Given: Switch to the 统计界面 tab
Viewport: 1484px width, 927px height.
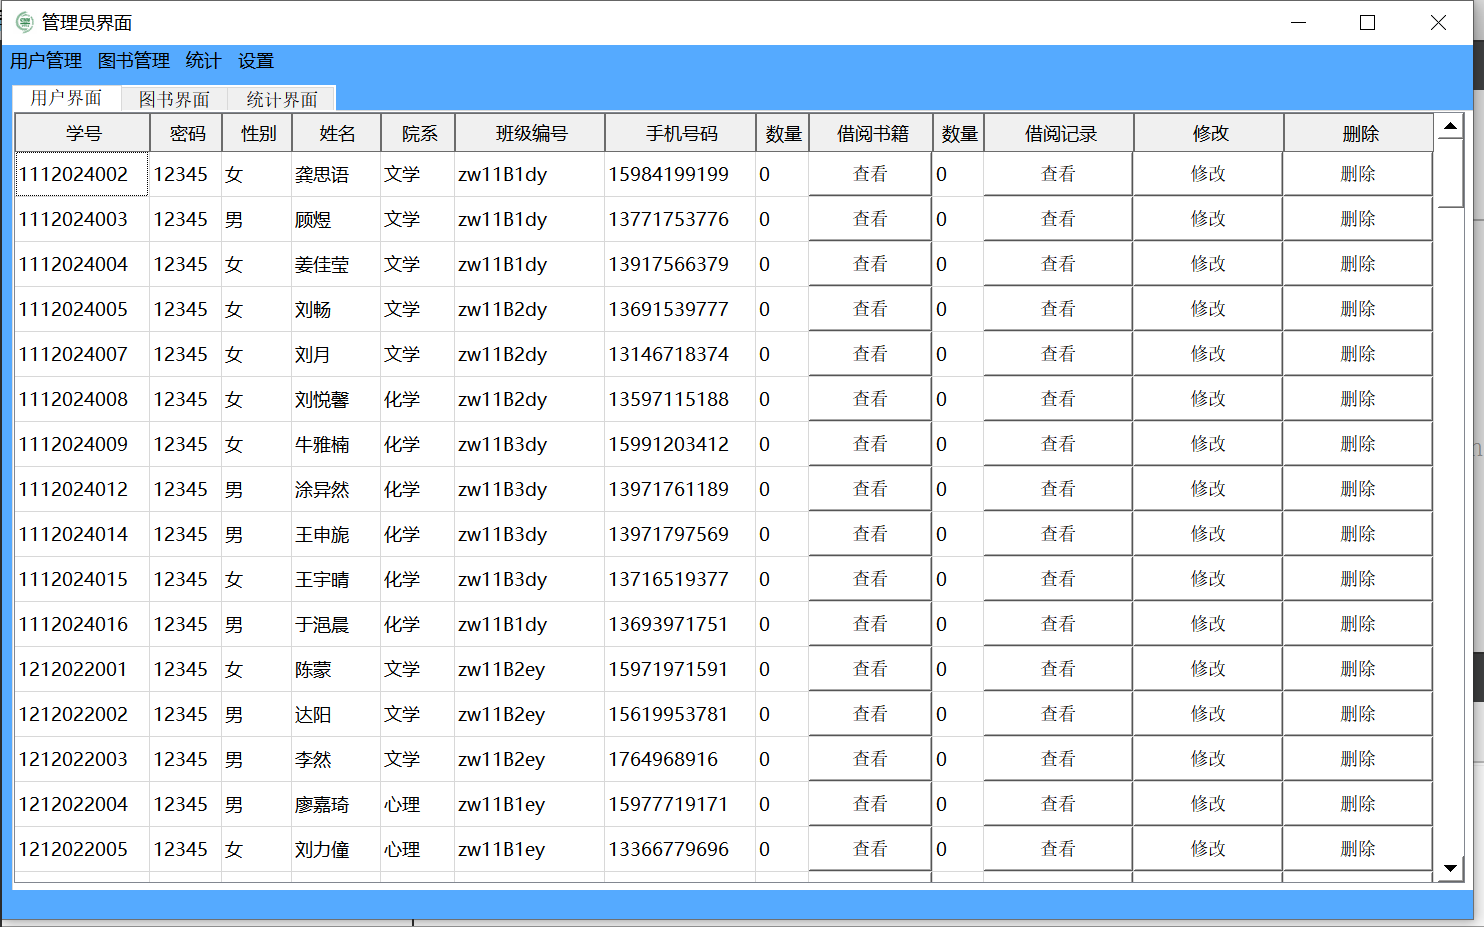Looking at the screenshot, I should point(282,99).
